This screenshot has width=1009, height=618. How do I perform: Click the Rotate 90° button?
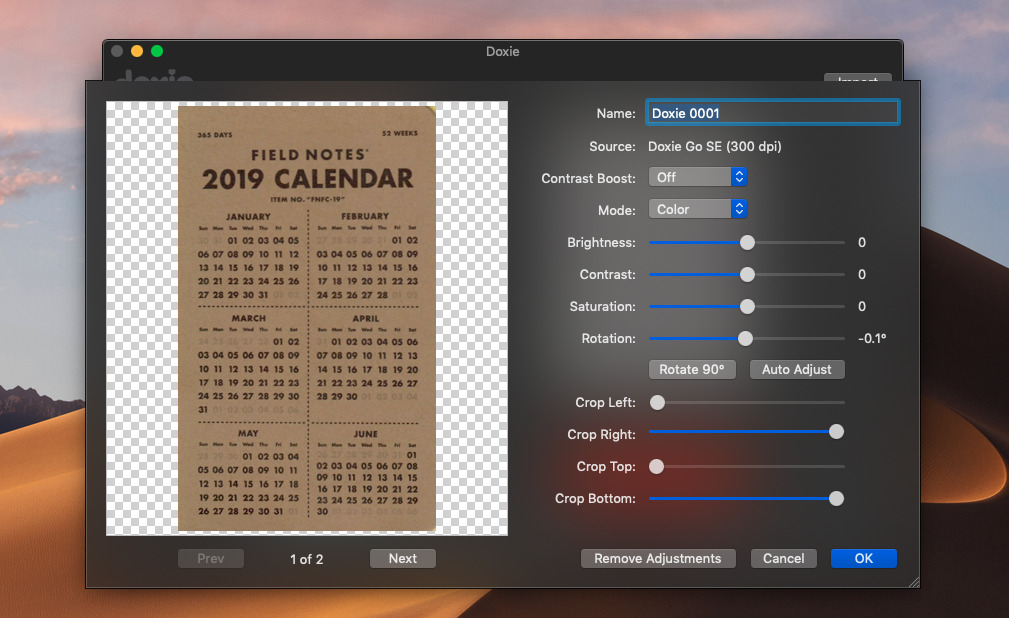pos(692,370)
